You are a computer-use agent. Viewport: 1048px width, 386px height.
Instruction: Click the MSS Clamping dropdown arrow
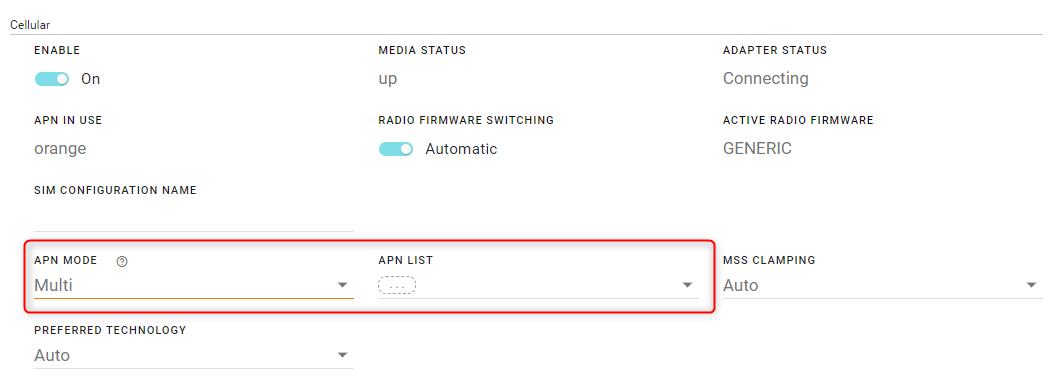coord(1031,285)
